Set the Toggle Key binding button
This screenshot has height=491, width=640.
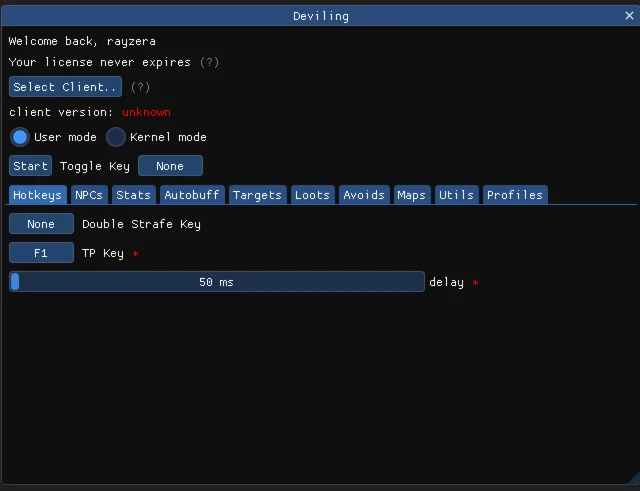tap(170, 166)
